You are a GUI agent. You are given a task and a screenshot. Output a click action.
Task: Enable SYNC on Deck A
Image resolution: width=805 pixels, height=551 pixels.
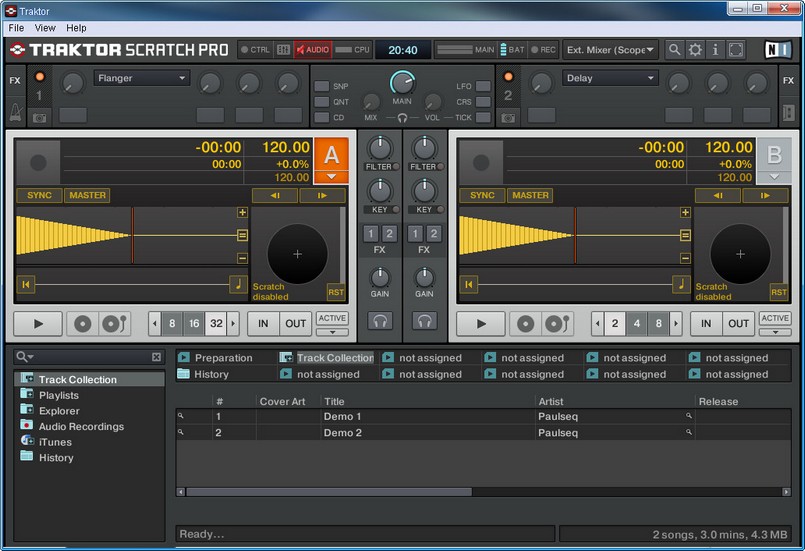coord(39,195)
